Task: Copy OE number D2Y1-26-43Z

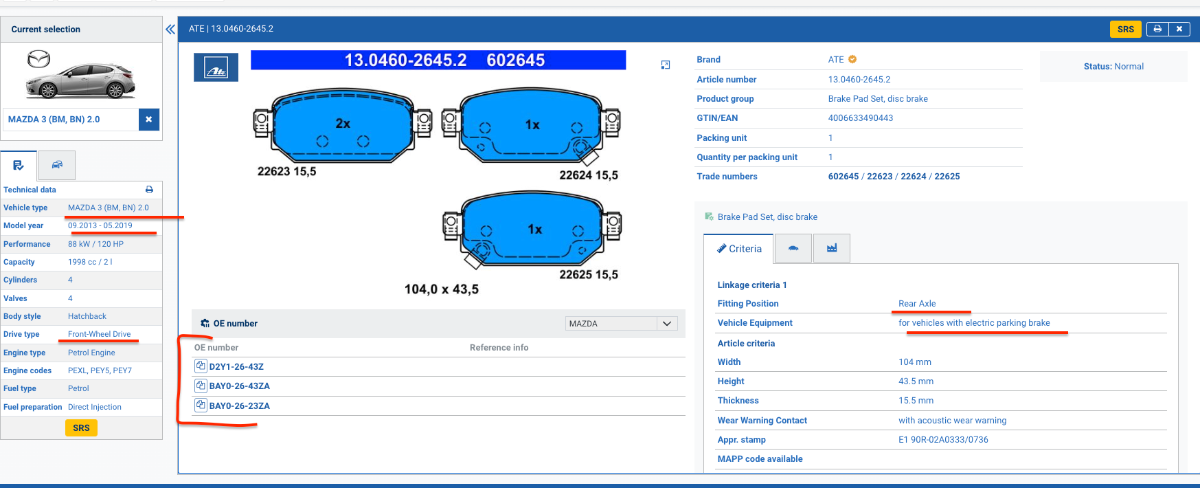Action: click(201, 367)
